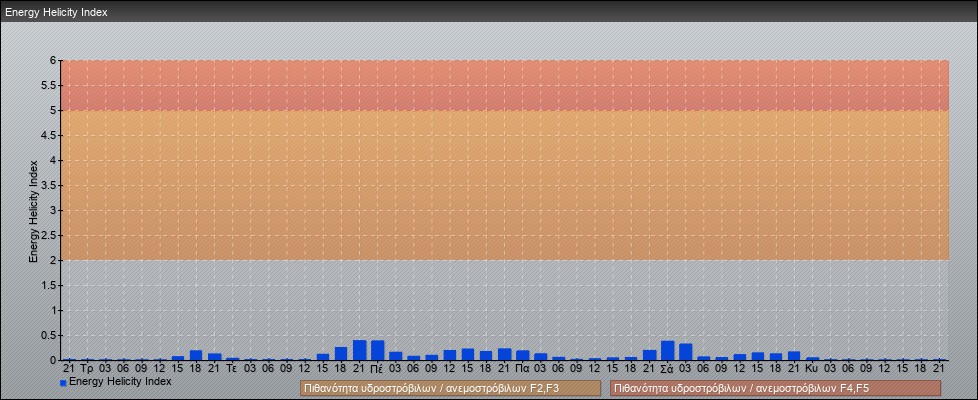The width and height of the screenshot is (978, 400).
Task: Click the y-axis value 6
Action: pyautogui.click(x=54, y=61)
